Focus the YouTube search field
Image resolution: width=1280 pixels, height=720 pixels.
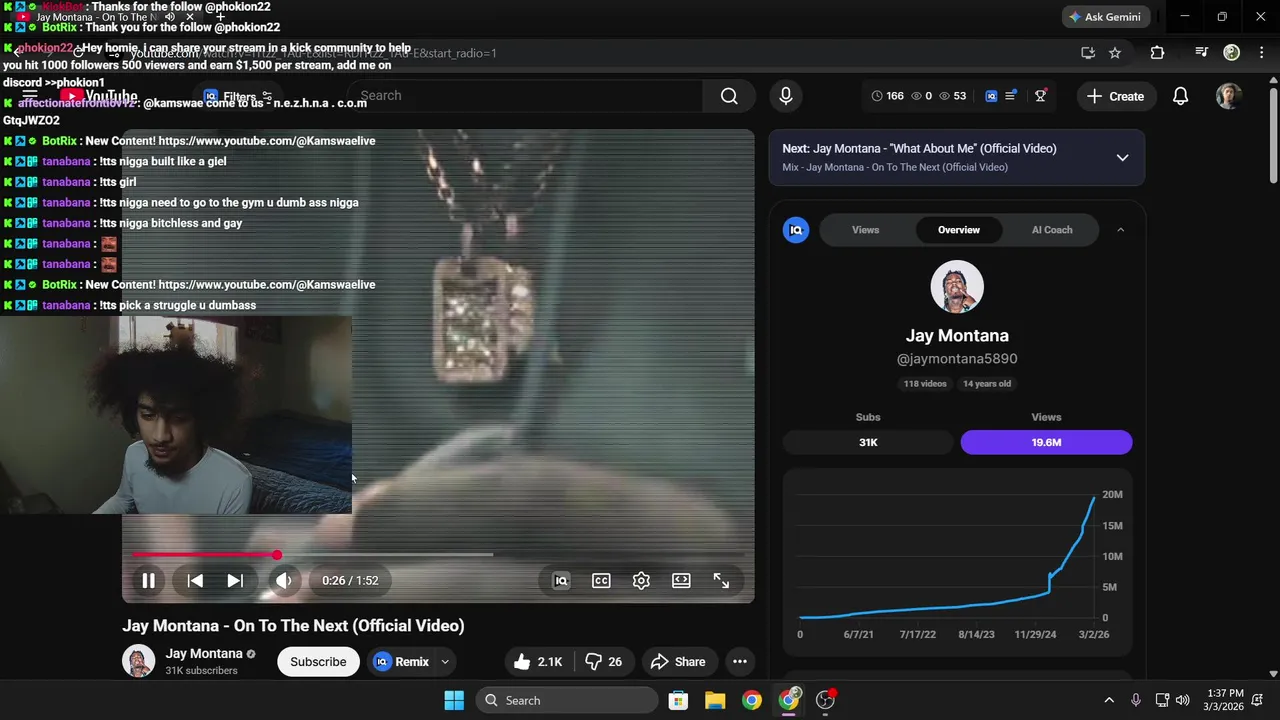coord(525,96)
